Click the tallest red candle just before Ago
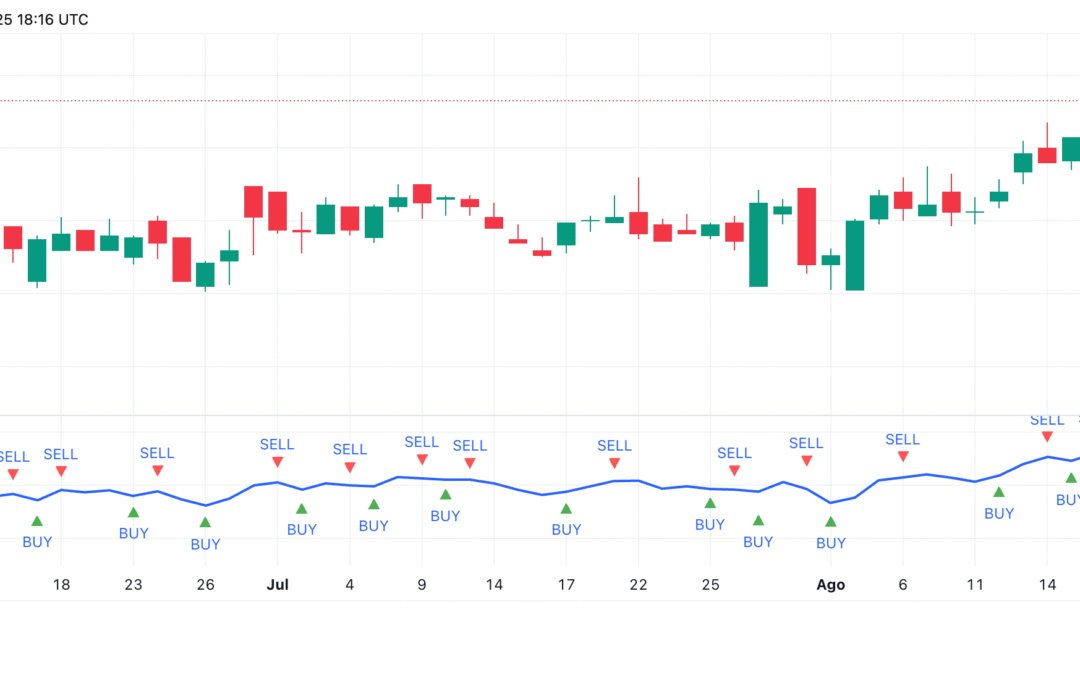The width and height of the screenshot is (1080, 675). [x=806, y=226]
